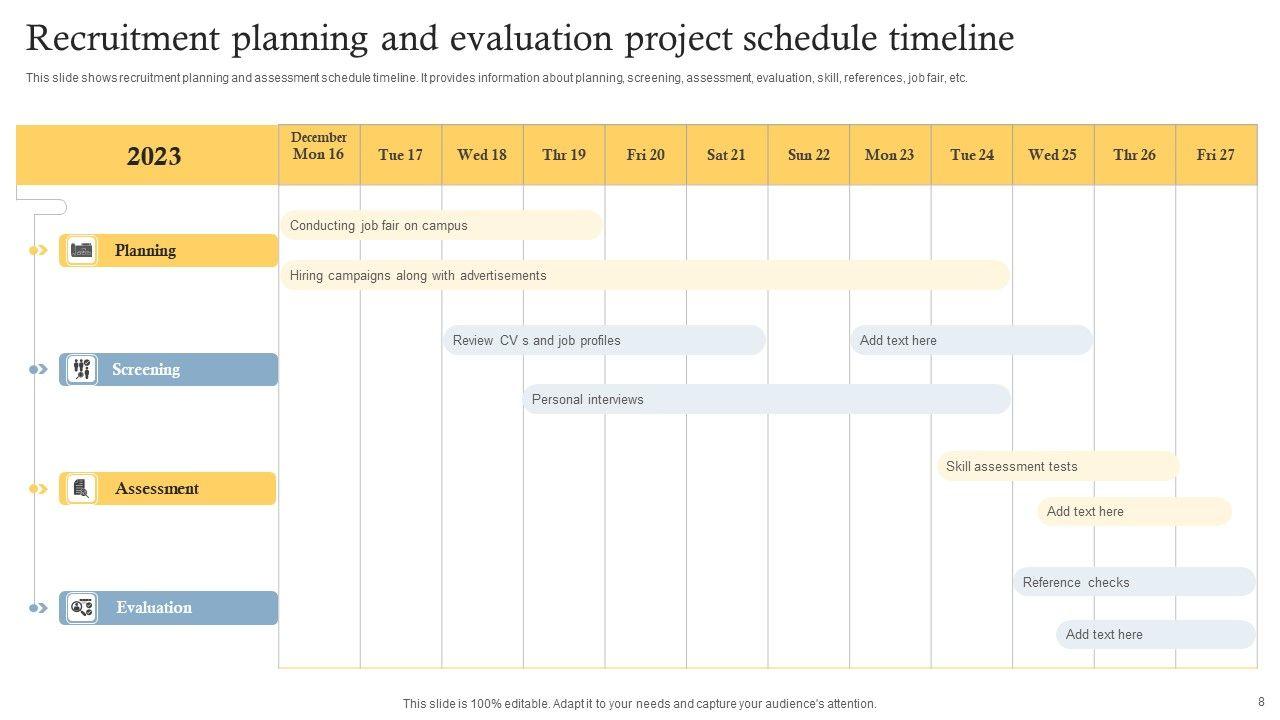The image size is (1280, 720).
Task: Click the Conducting job fair on campus bar
Action: pos(441,226)
